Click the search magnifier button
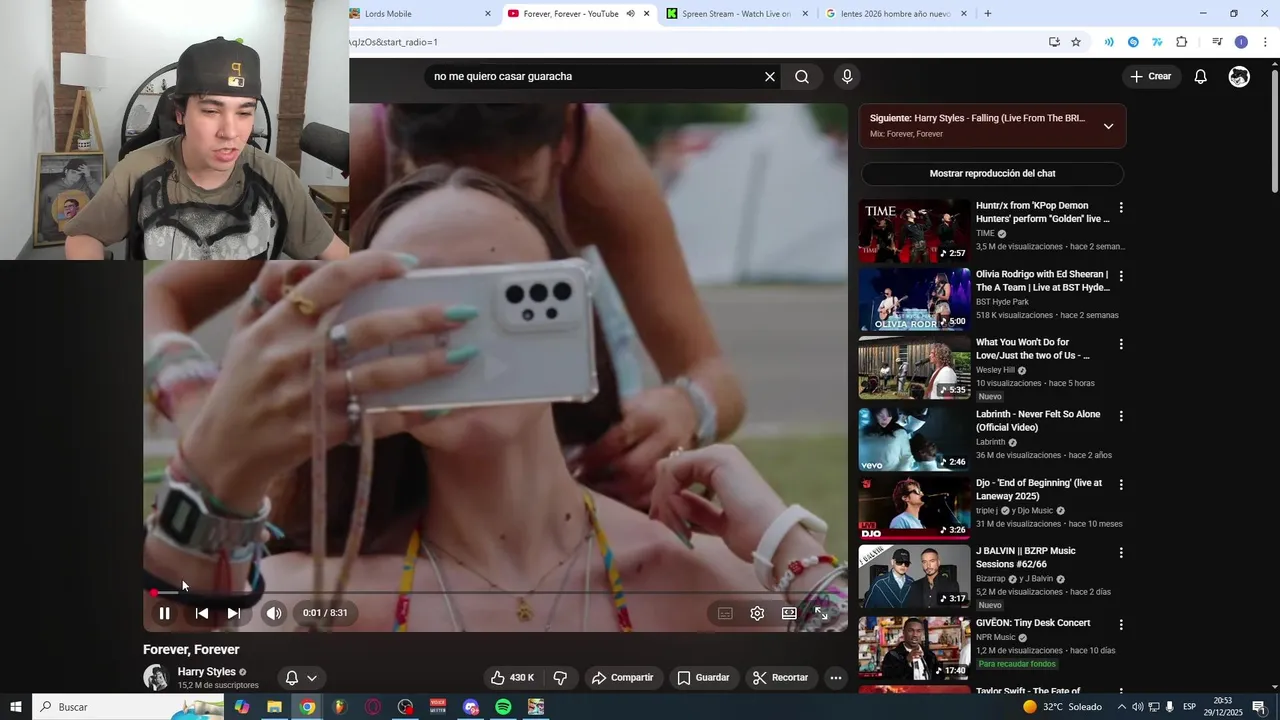Screen dimensions: 1280x720 [802, 77]
